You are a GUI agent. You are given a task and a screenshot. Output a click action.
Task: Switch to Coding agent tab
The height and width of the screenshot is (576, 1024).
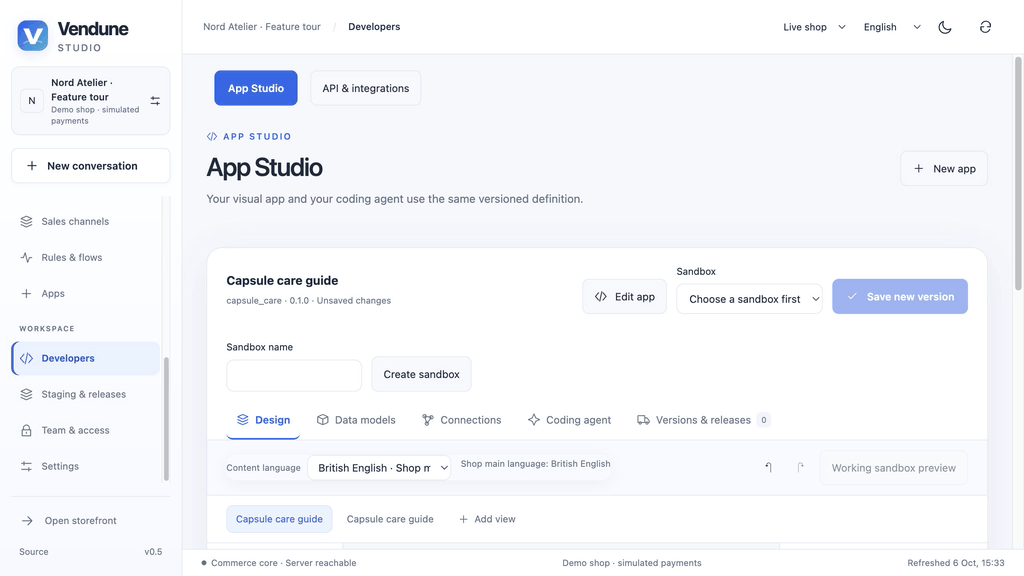pyautogui.click(x=569, y=420)
